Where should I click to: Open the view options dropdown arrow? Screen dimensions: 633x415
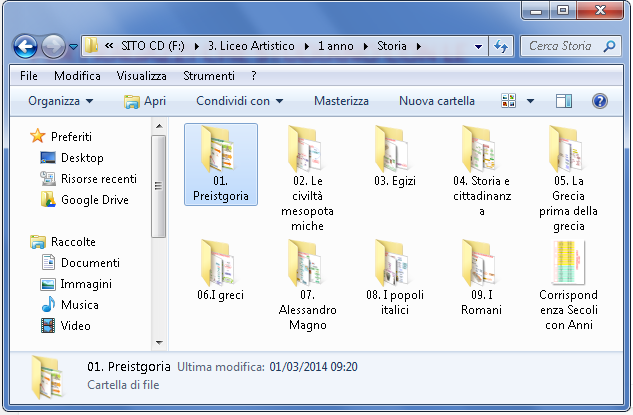[x=530, y=101]
